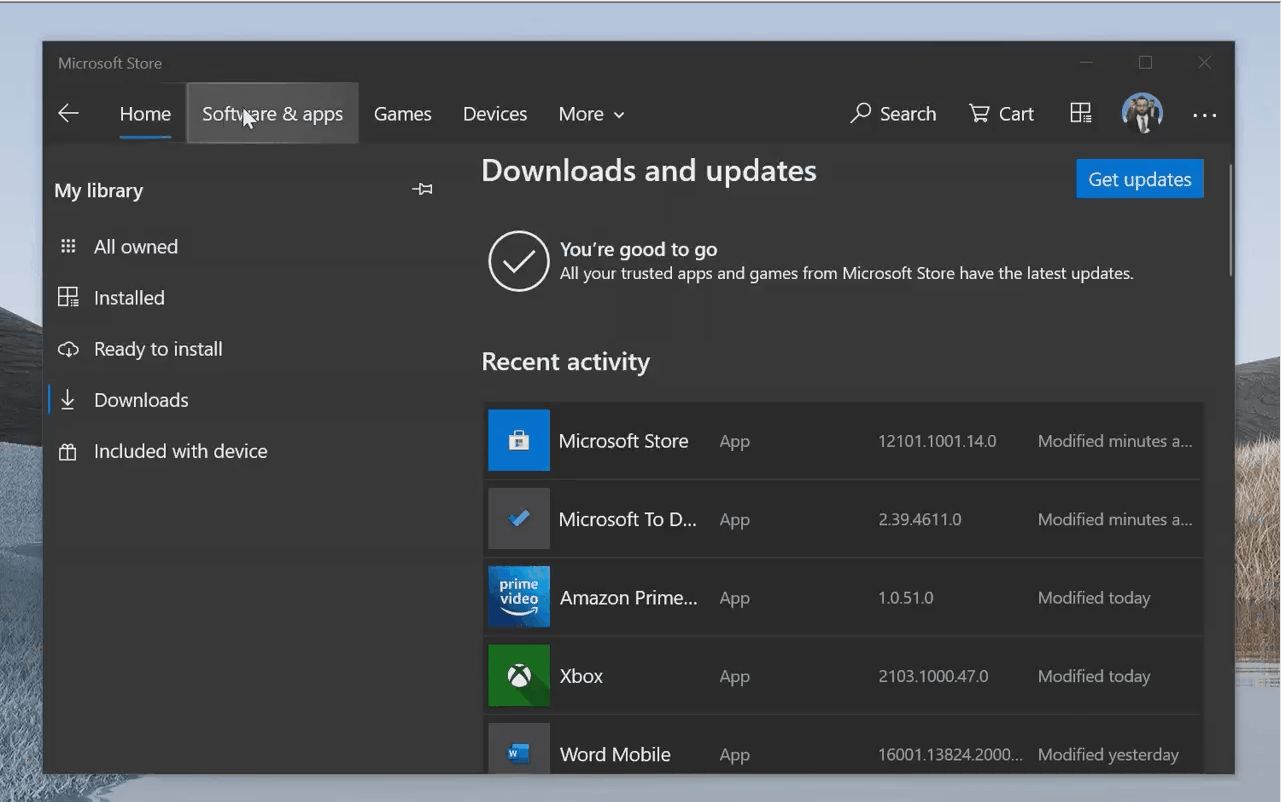
Task: Click Modified yesterday in Word Mobile row
Action: coord(1108,755)
